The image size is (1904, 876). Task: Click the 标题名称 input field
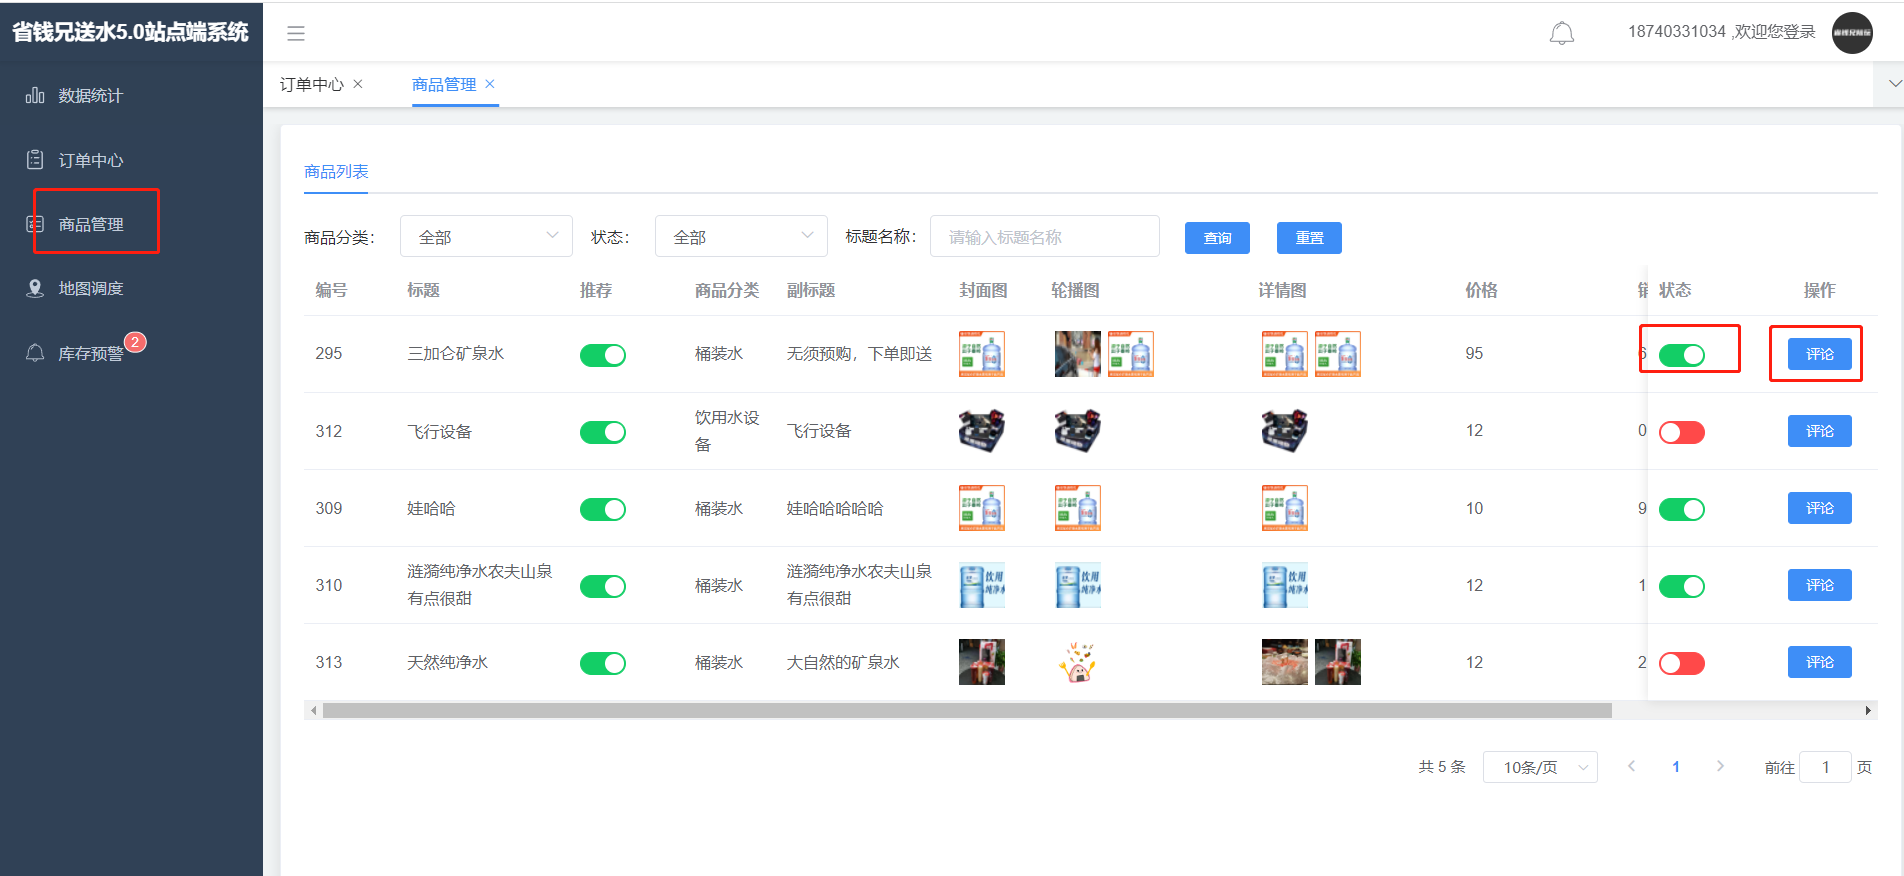(x=1044, y=237)
